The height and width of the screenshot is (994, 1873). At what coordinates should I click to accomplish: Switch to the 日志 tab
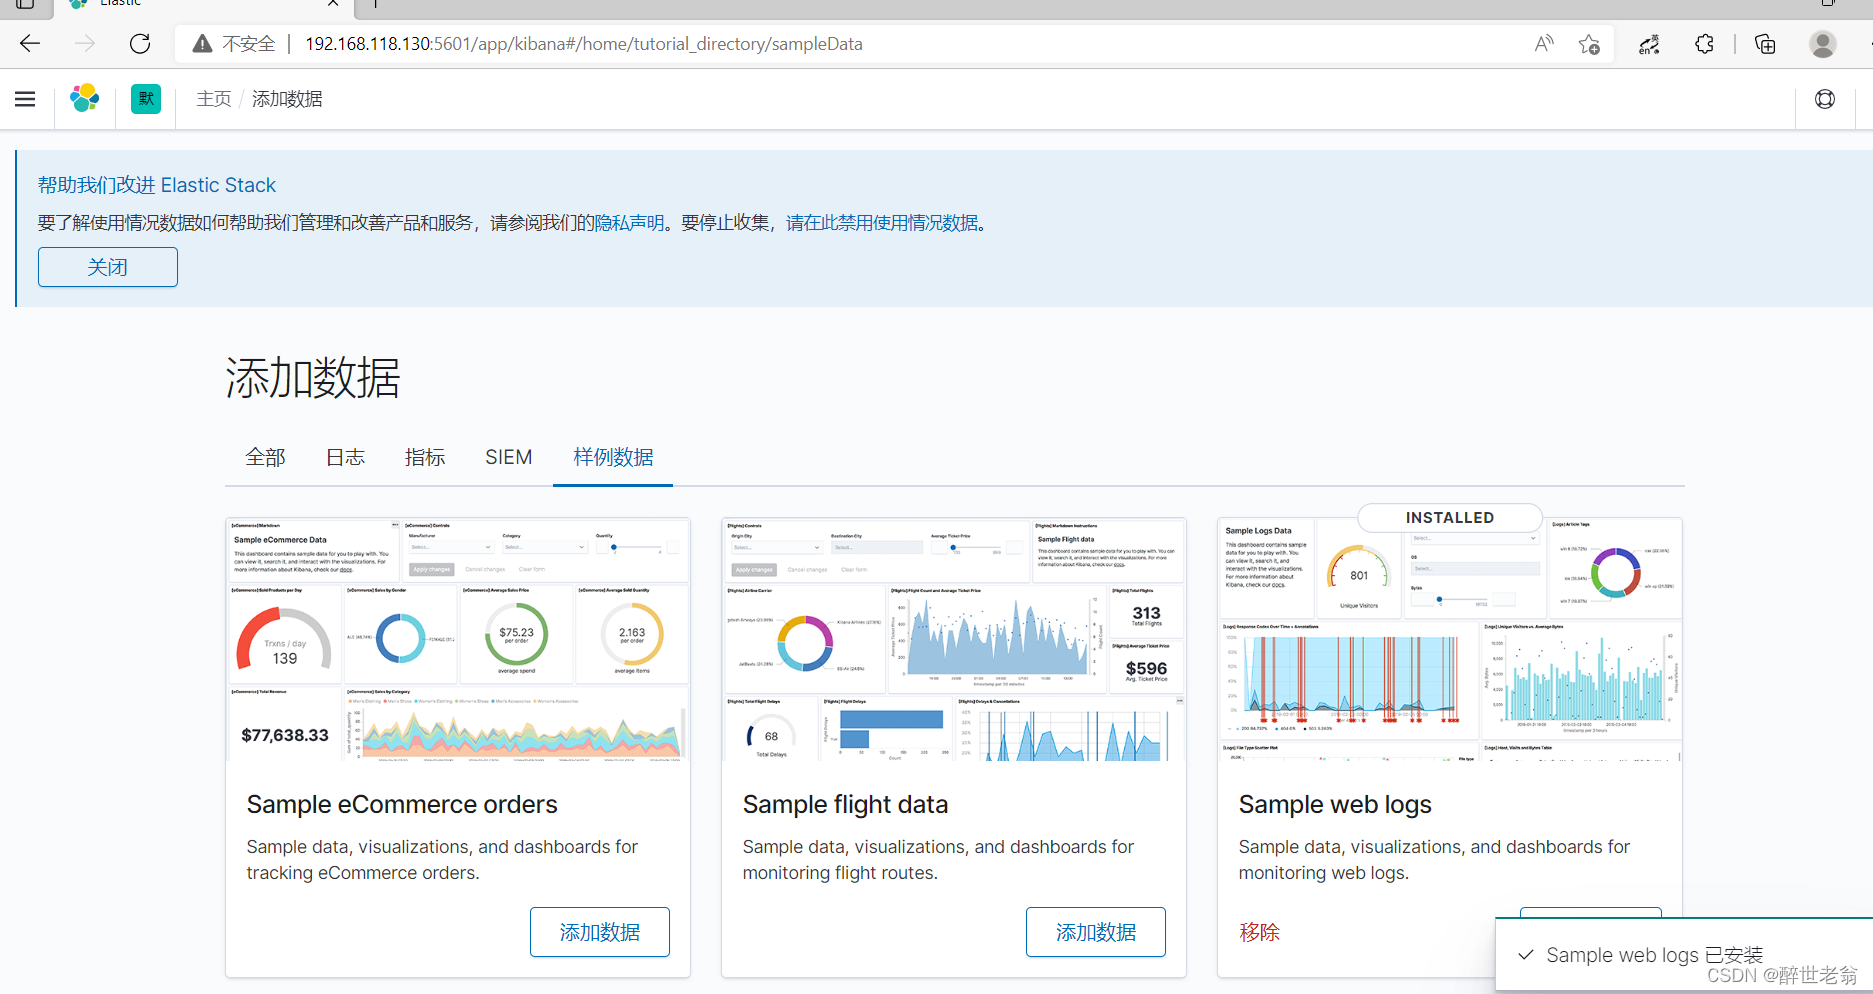(x=345, y=457)
